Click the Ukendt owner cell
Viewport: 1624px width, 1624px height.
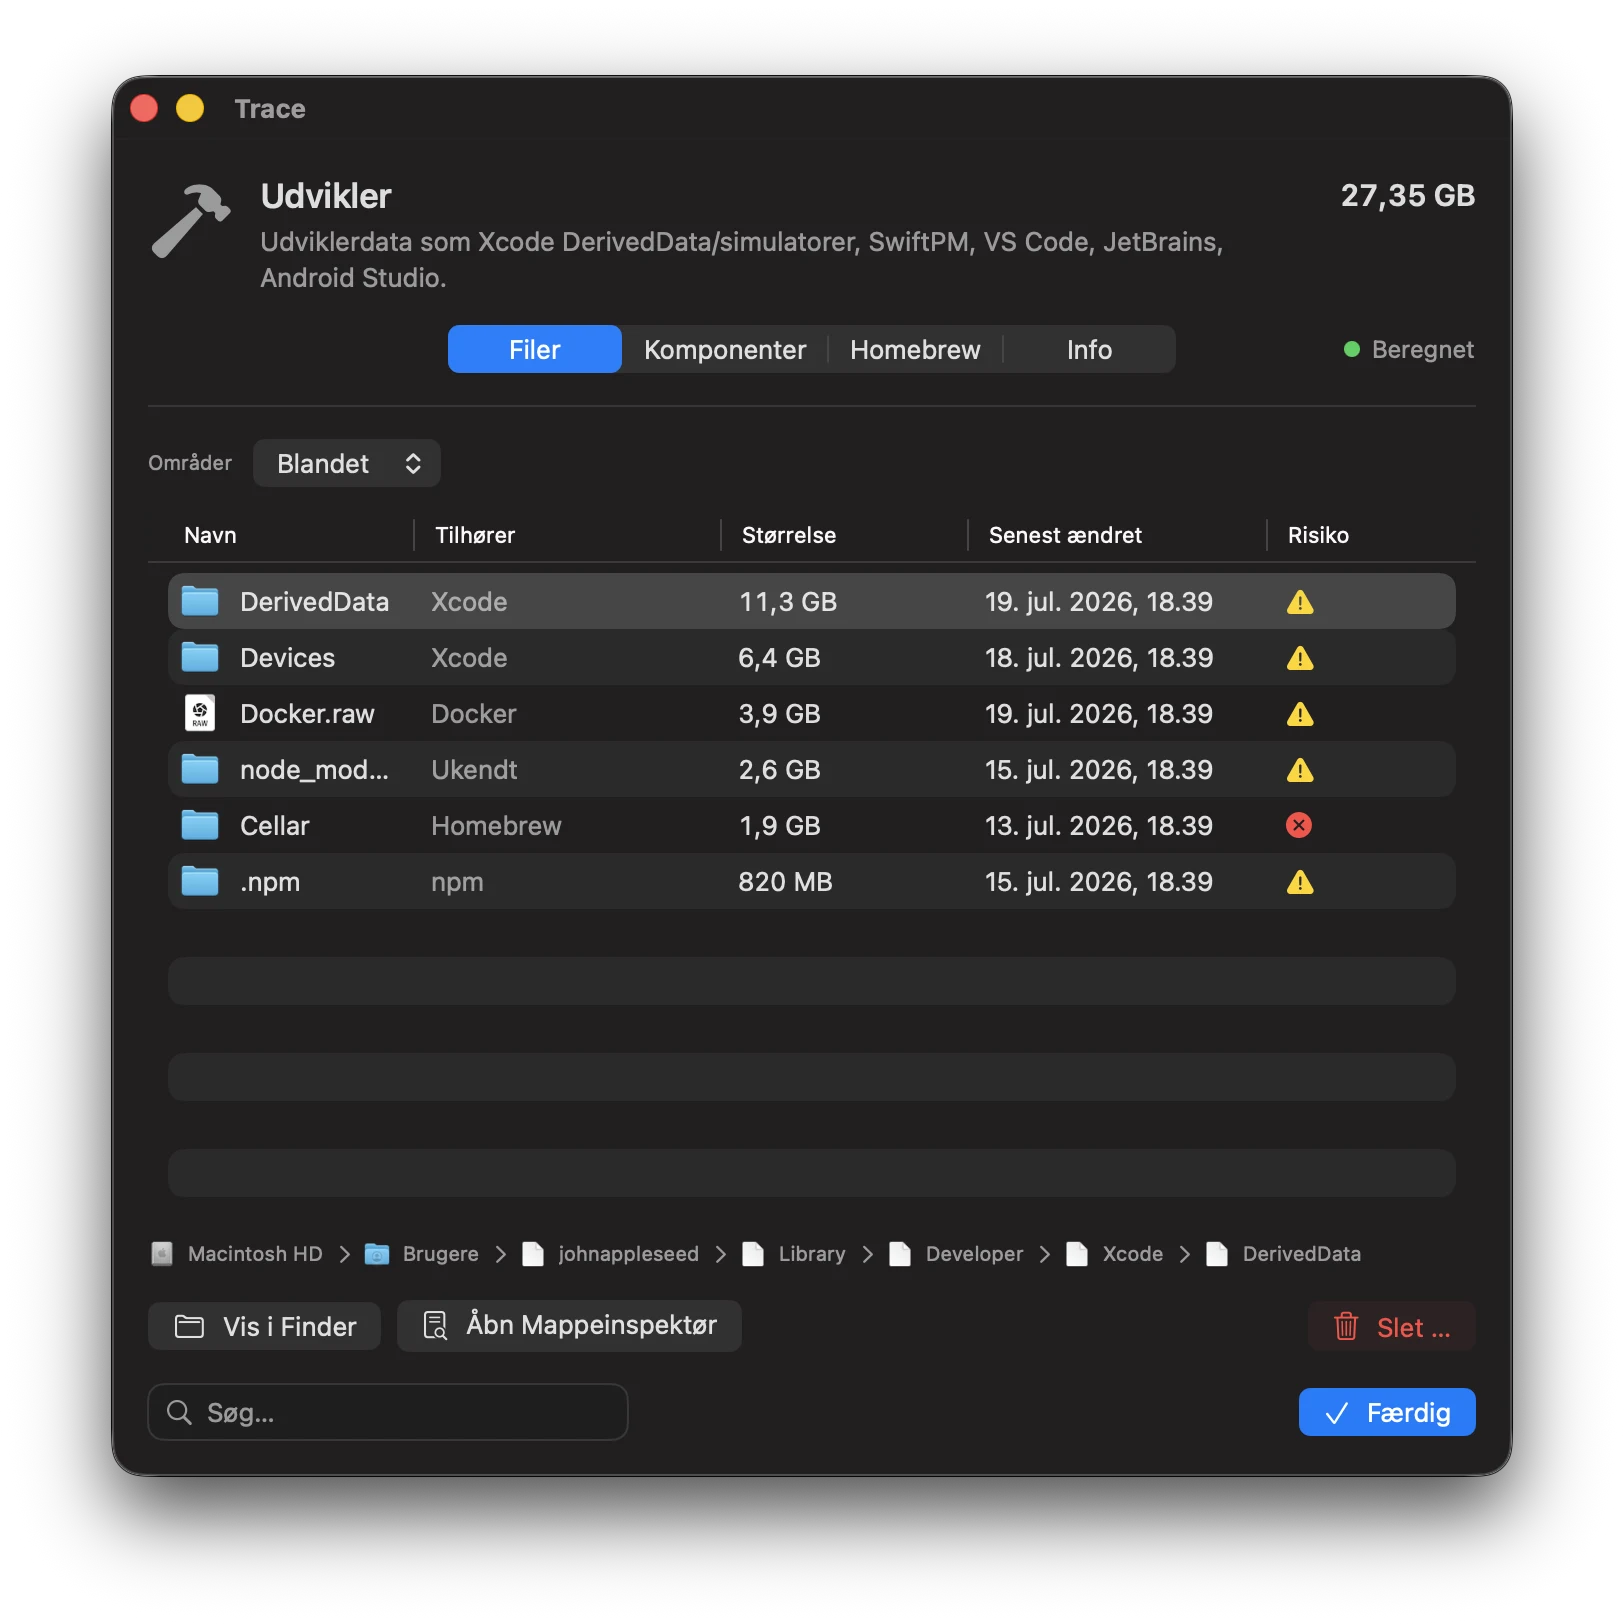[x=474, y=770]
